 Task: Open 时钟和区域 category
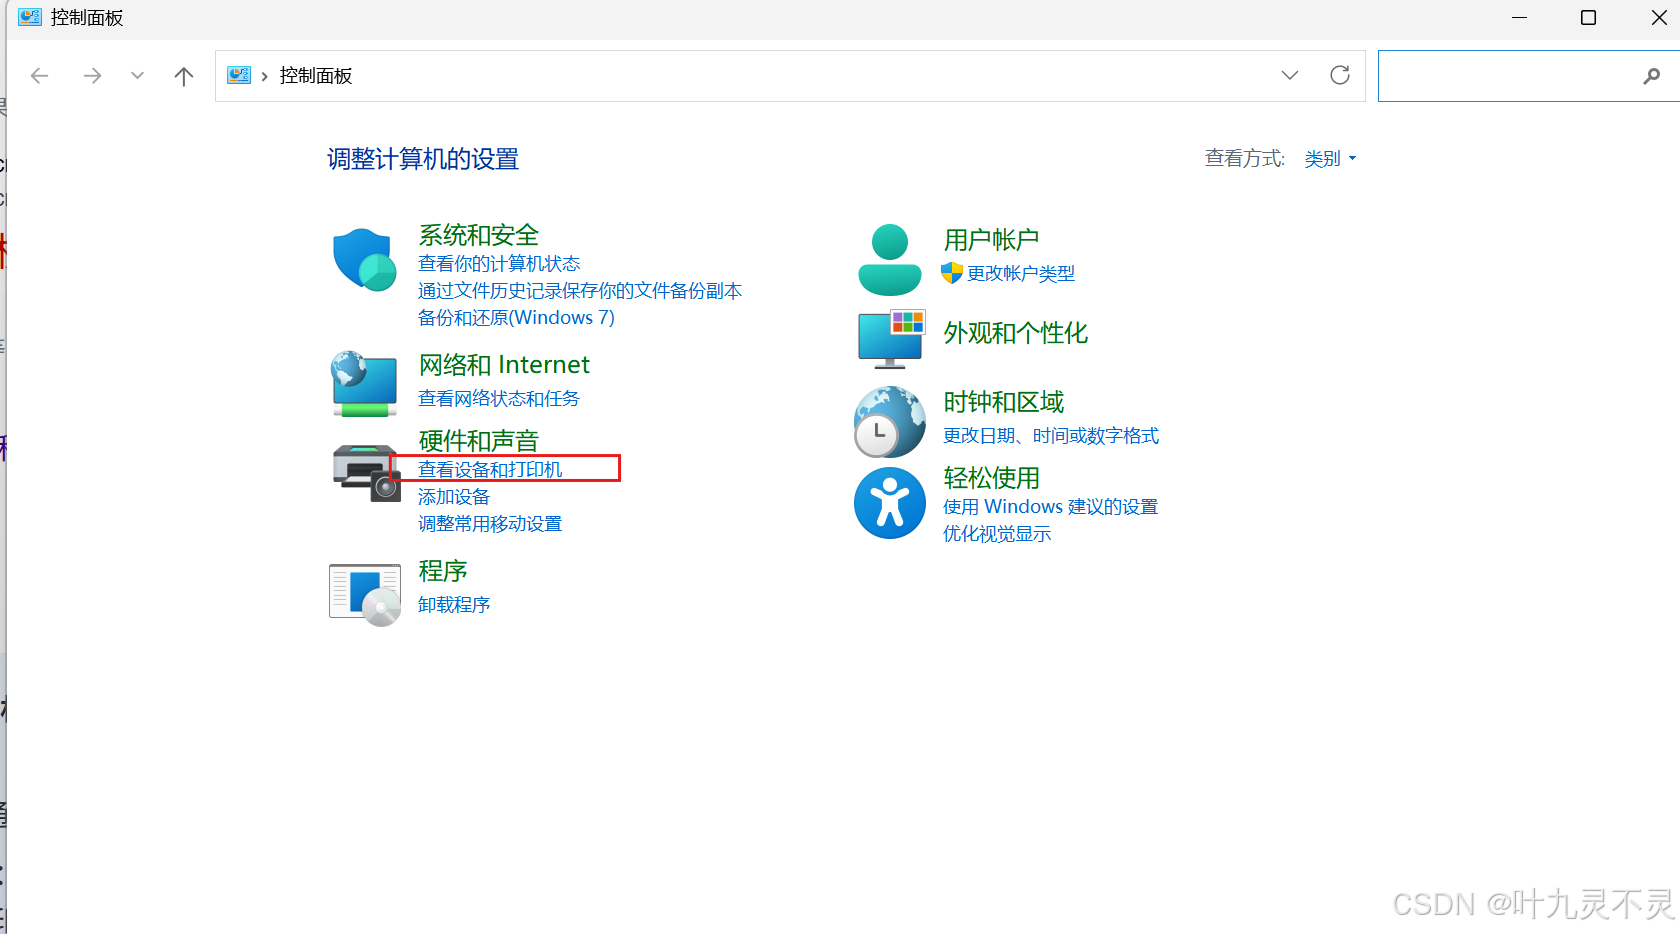pos(1004,402)
